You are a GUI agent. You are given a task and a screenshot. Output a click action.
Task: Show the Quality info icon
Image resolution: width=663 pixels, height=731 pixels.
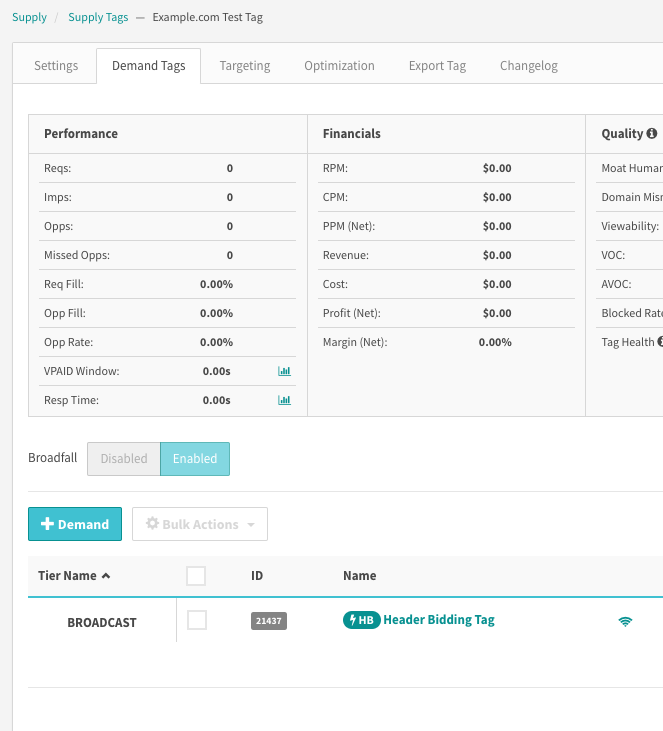point(651,134)
